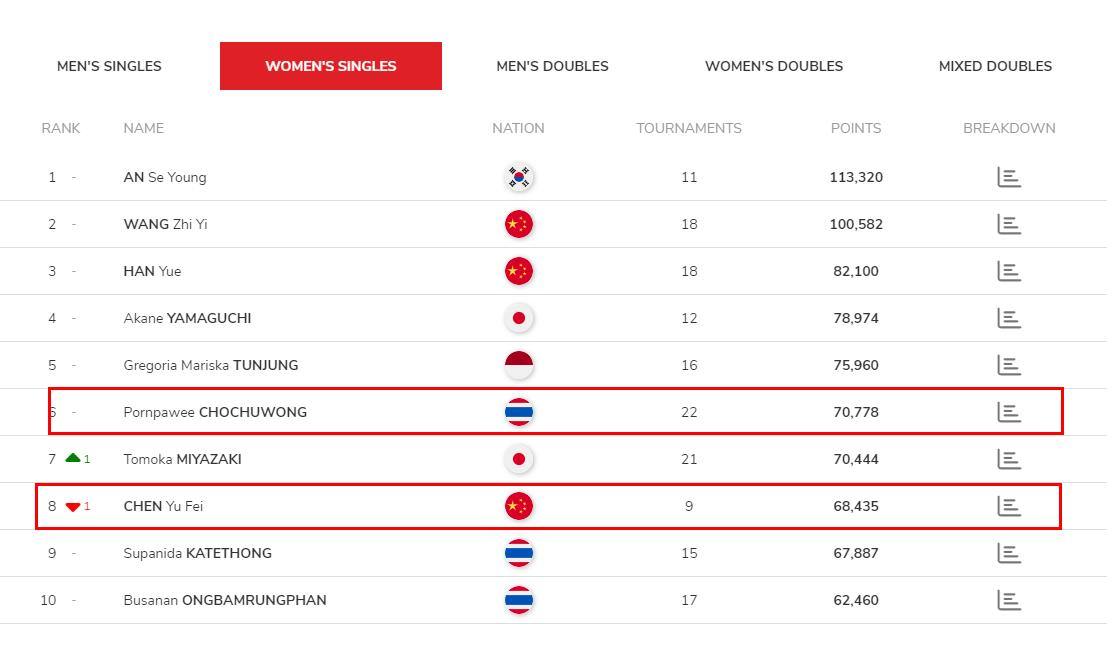
Task: Open points breakdown for WANG Zhi Yi
Action: 1009,224
